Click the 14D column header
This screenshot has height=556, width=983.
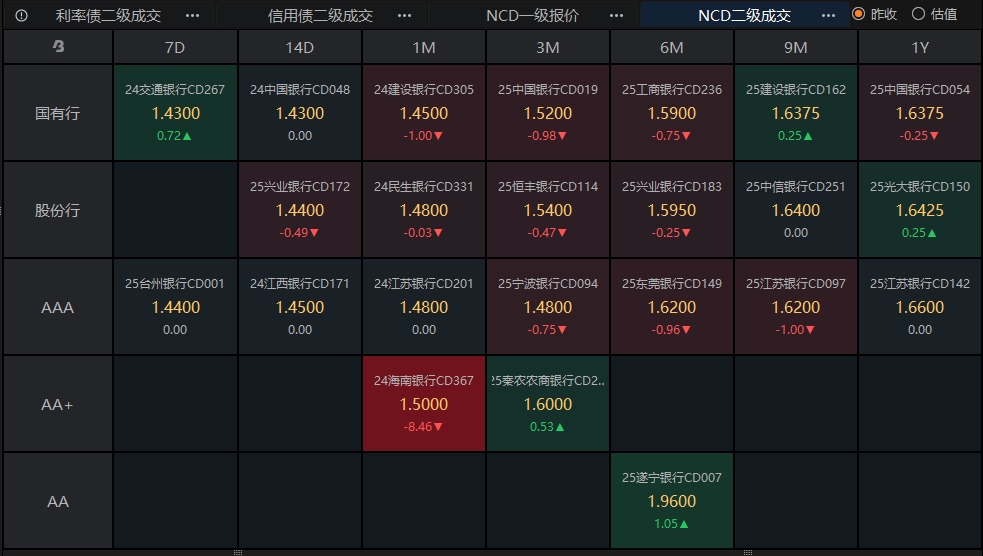click(x=300, y=48)
